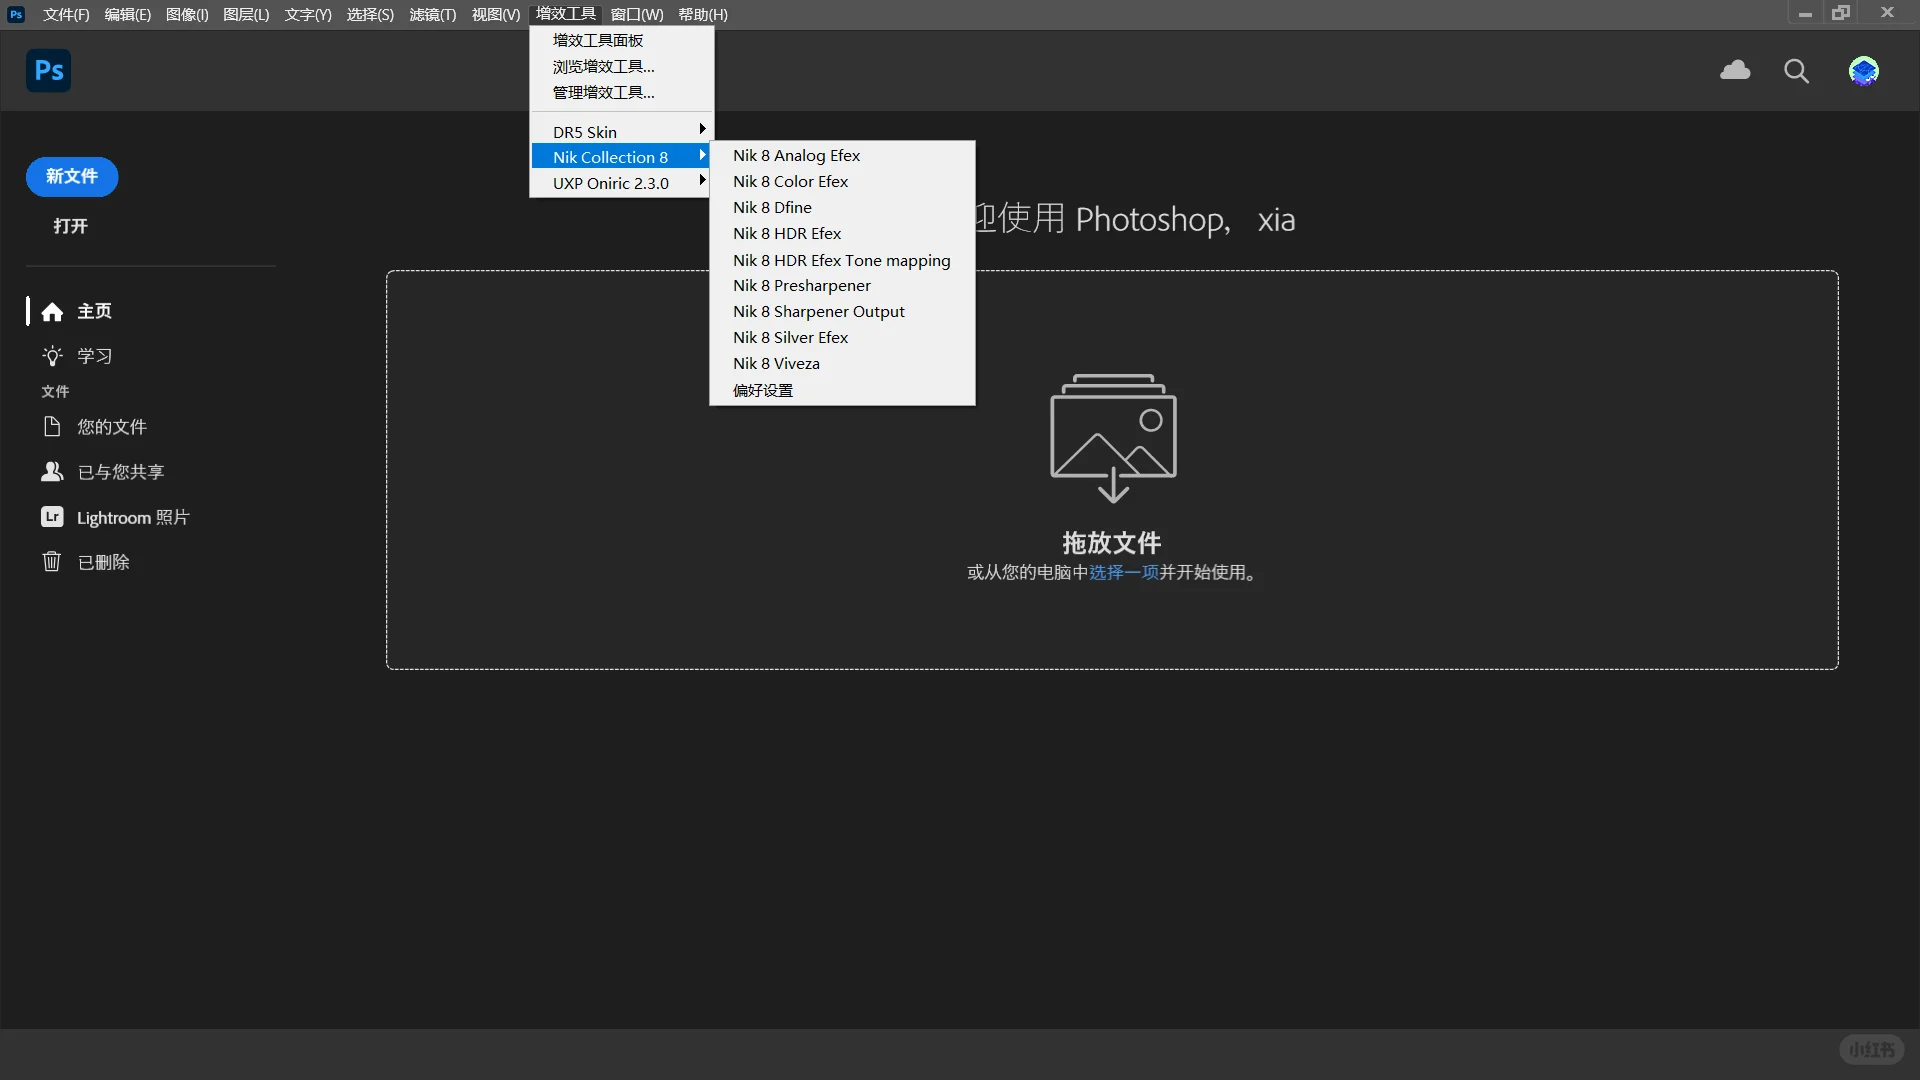Click 选择一项 link in drop zone
This screenshot has height=1080, width=1920.
pyautogui.click(x=1123, y=572)
